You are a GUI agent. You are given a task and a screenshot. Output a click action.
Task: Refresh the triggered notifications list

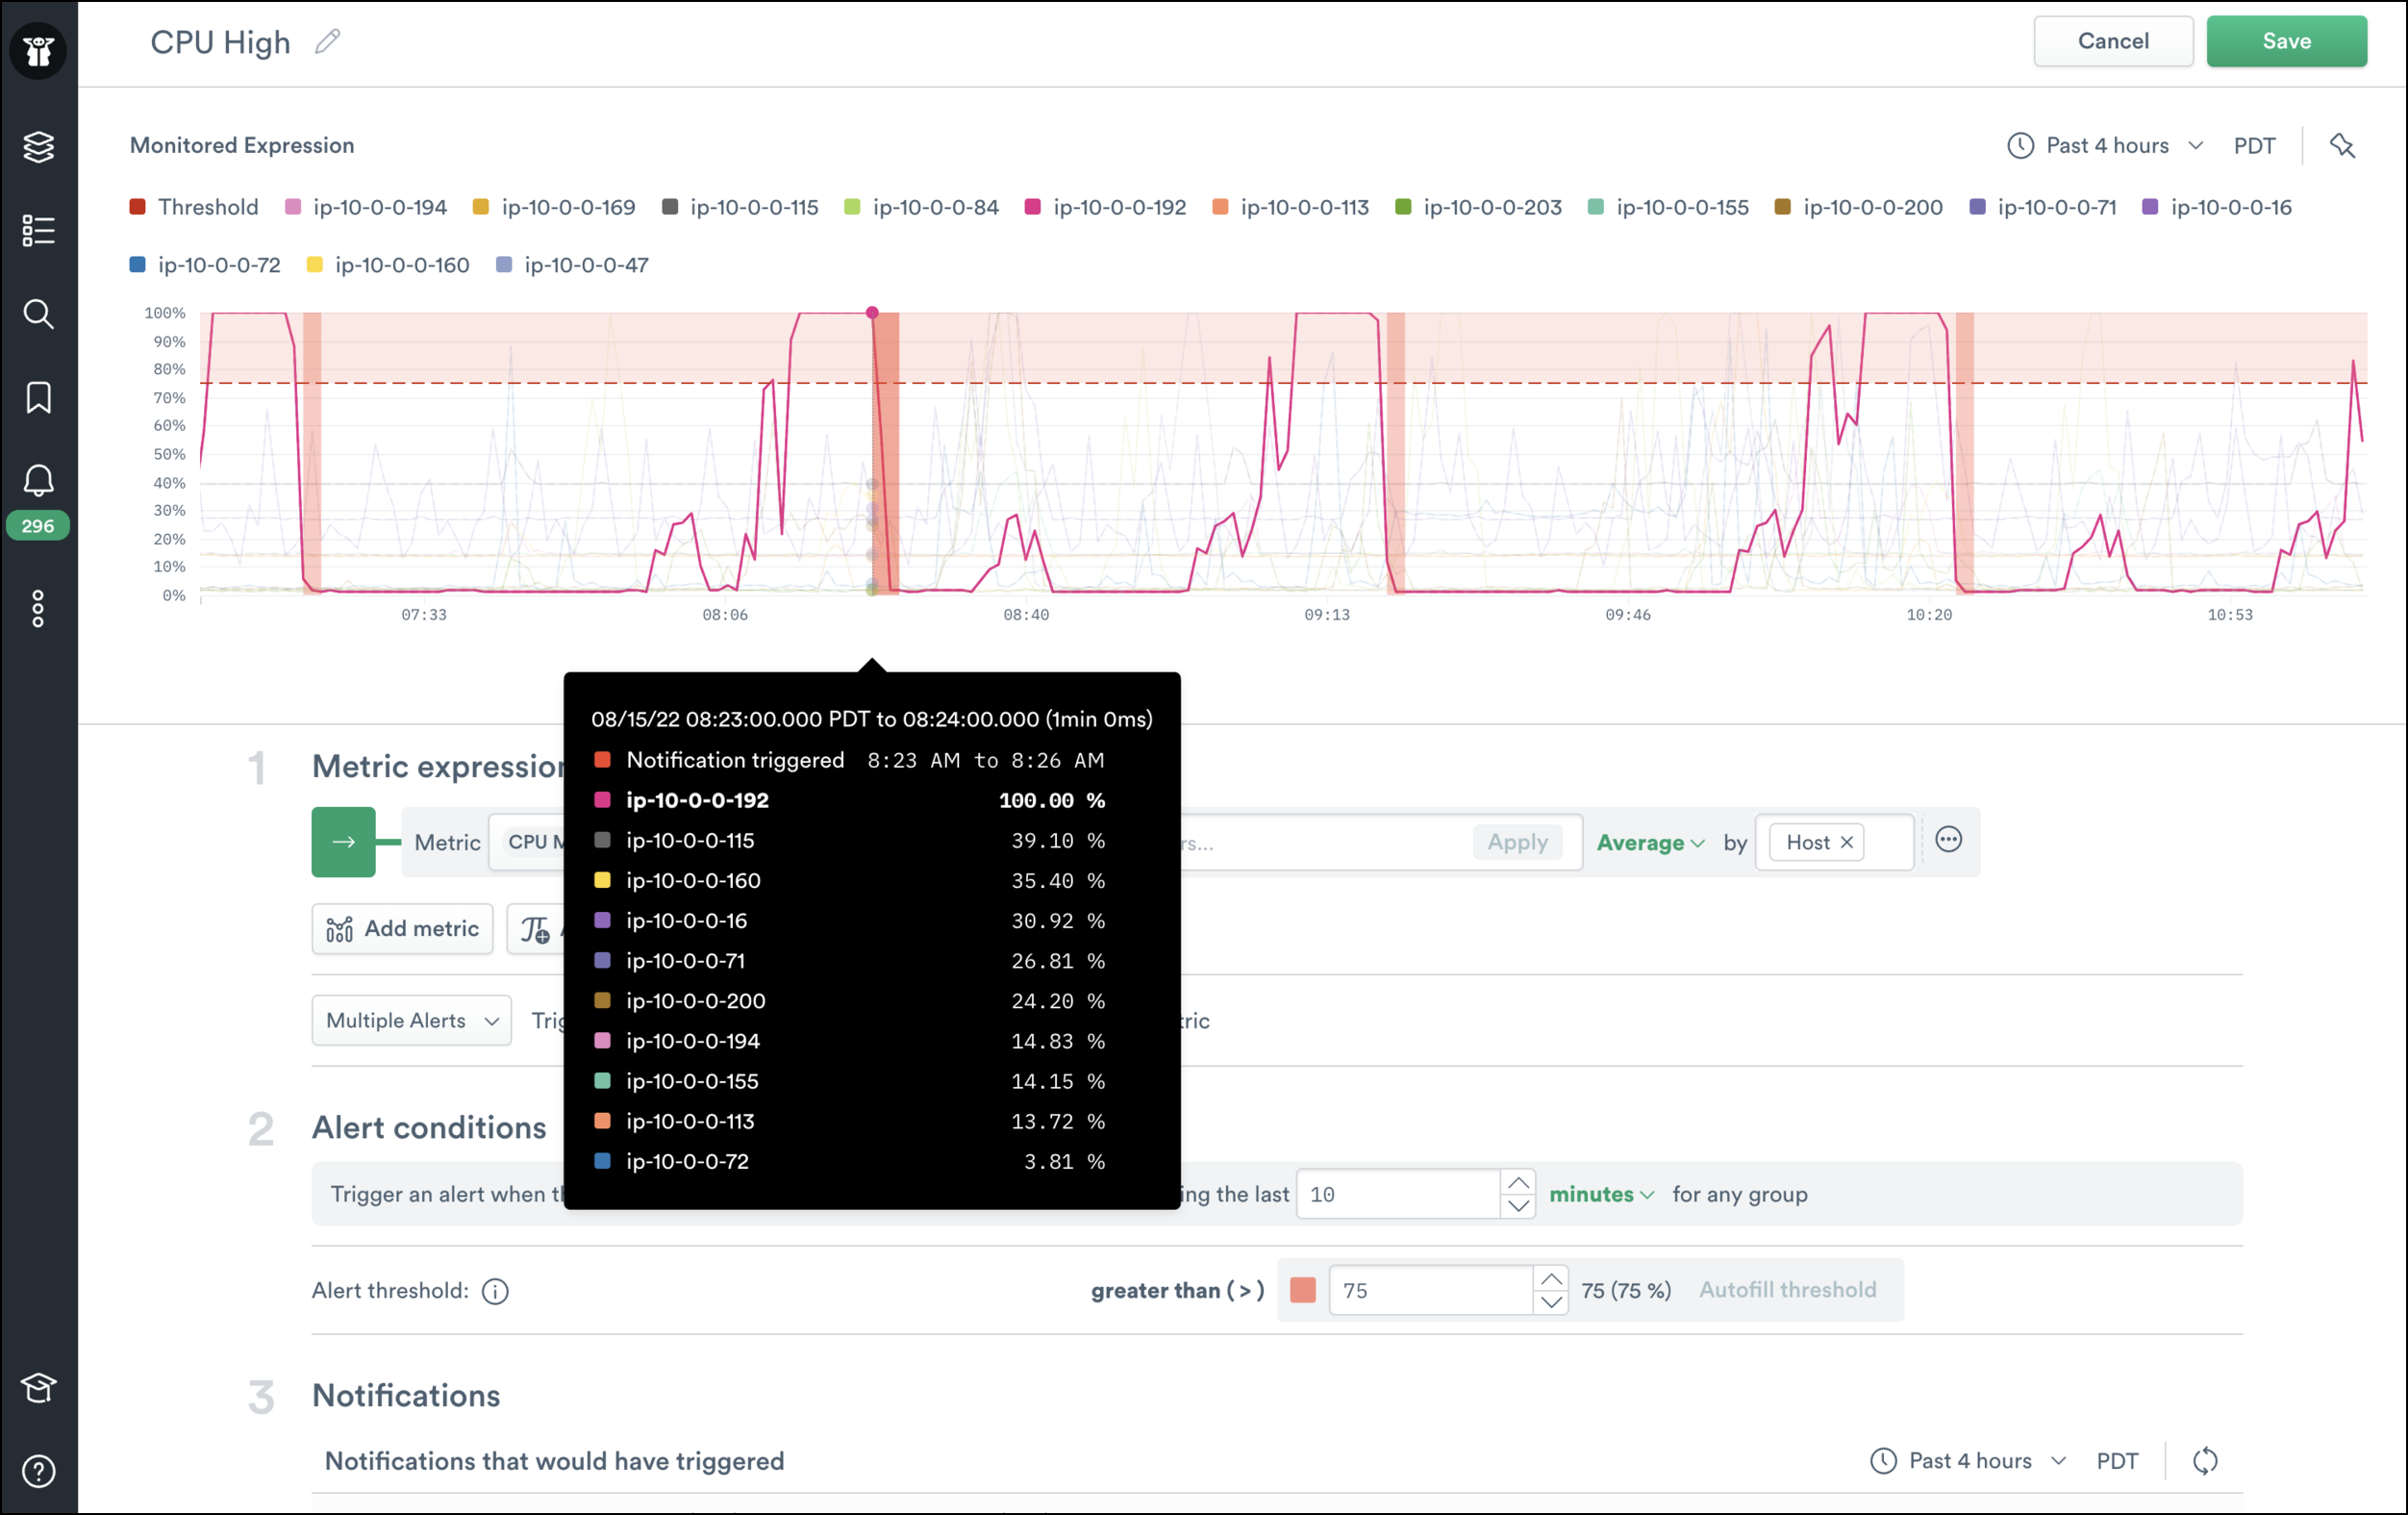click(x=2205, y=1461)
